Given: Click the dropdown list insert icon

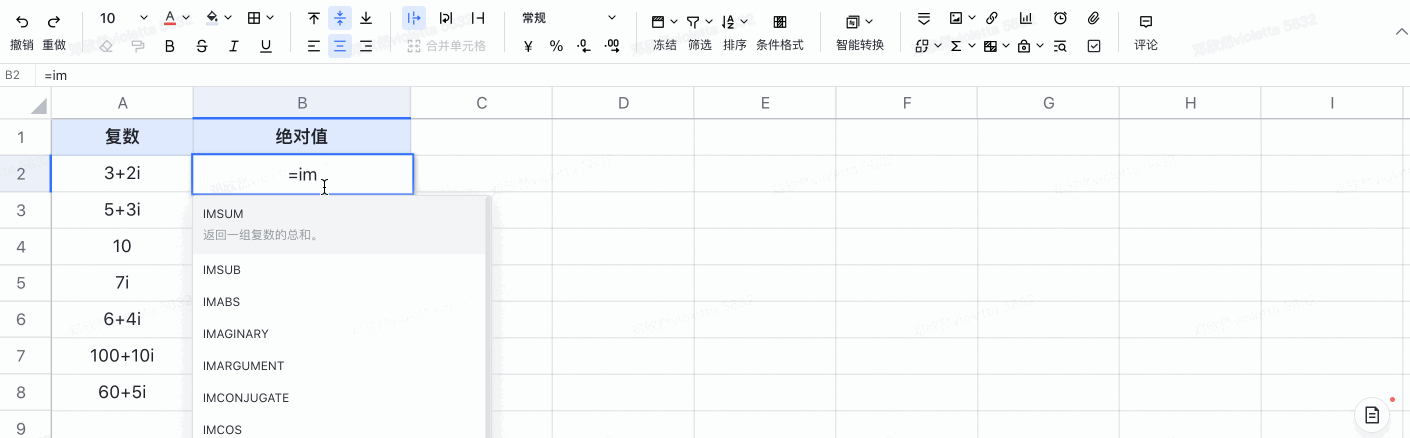Looking at the screenshot, I should click(924, 18).
